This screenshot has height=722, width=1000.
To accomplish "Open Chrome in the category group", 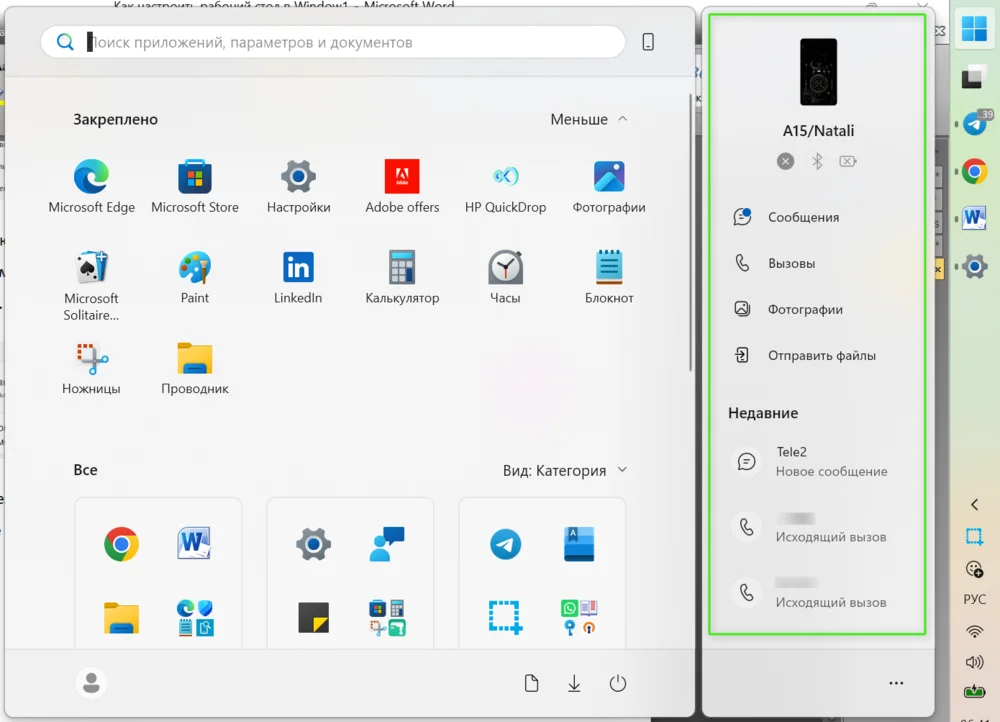I will coord(121,544).
